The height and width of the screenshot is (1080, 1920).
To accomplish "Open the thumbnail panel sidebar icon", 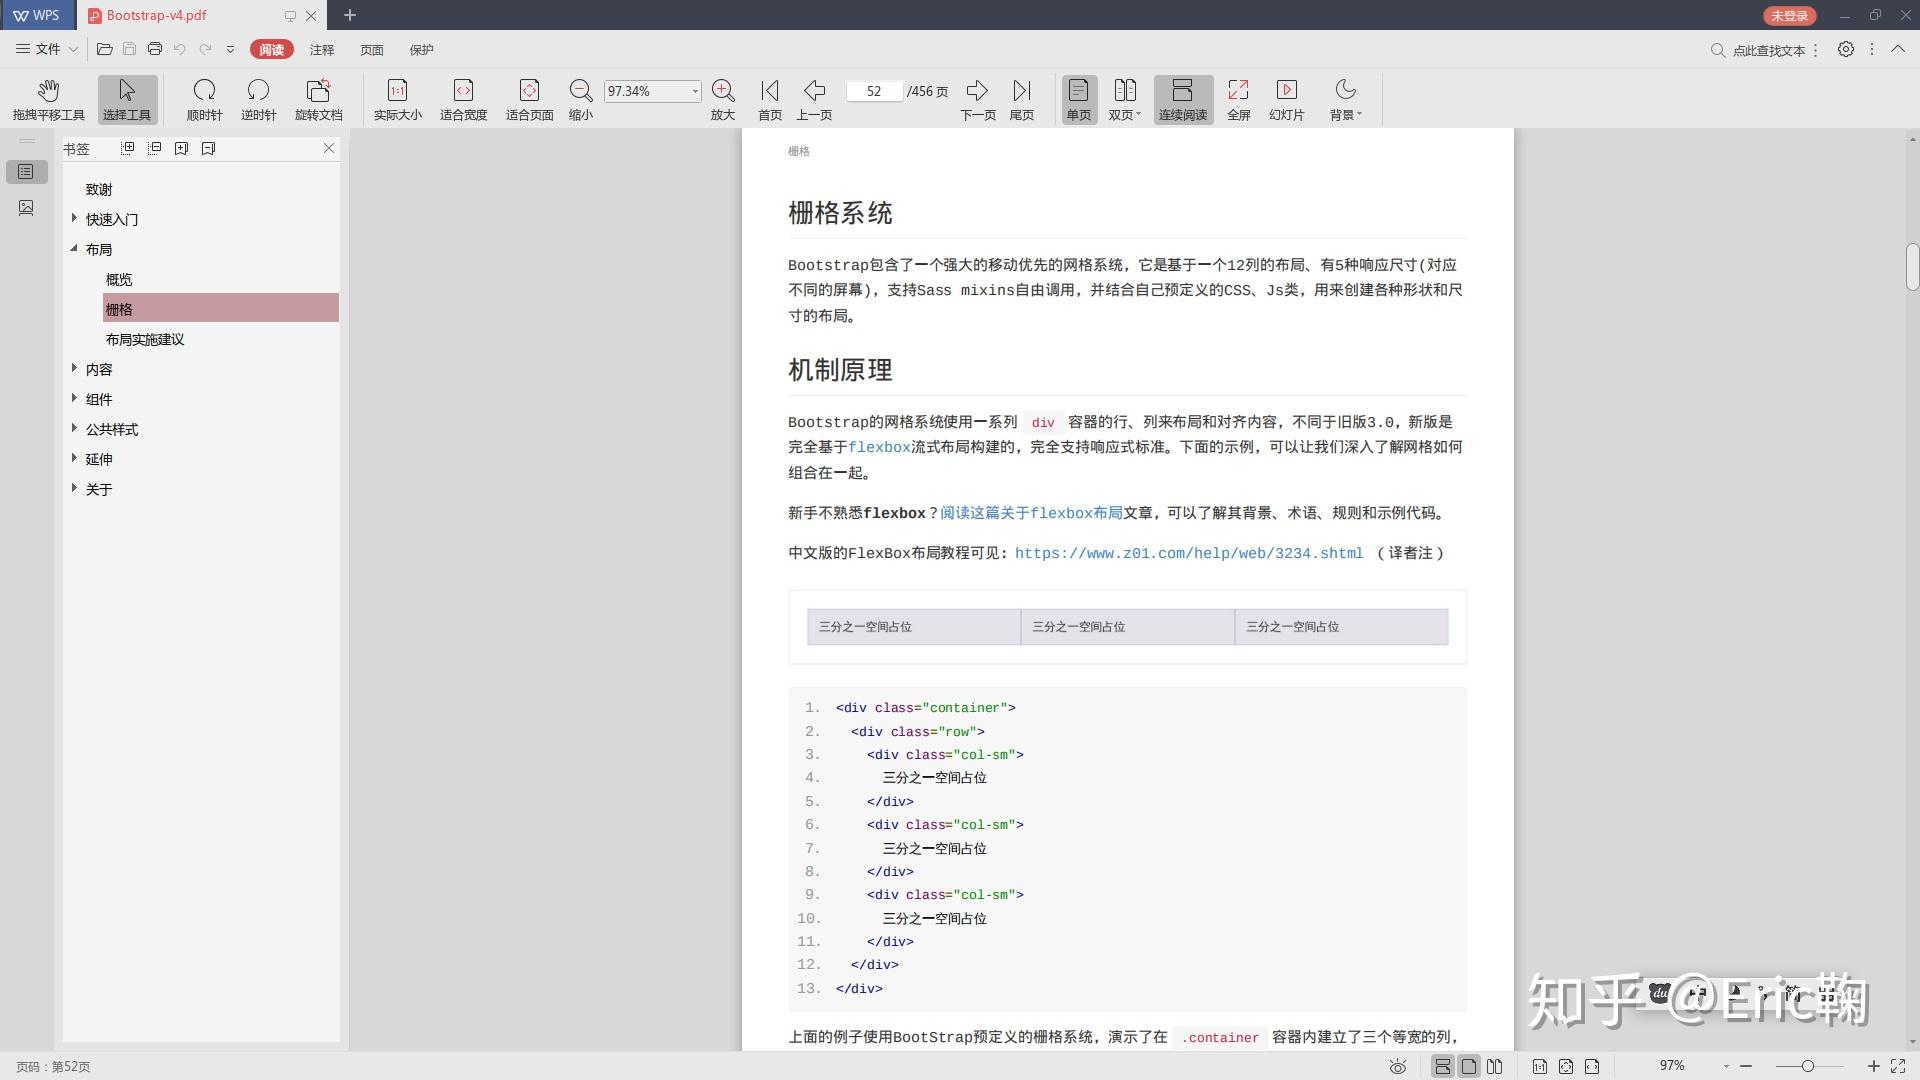I will coord(26,207).
